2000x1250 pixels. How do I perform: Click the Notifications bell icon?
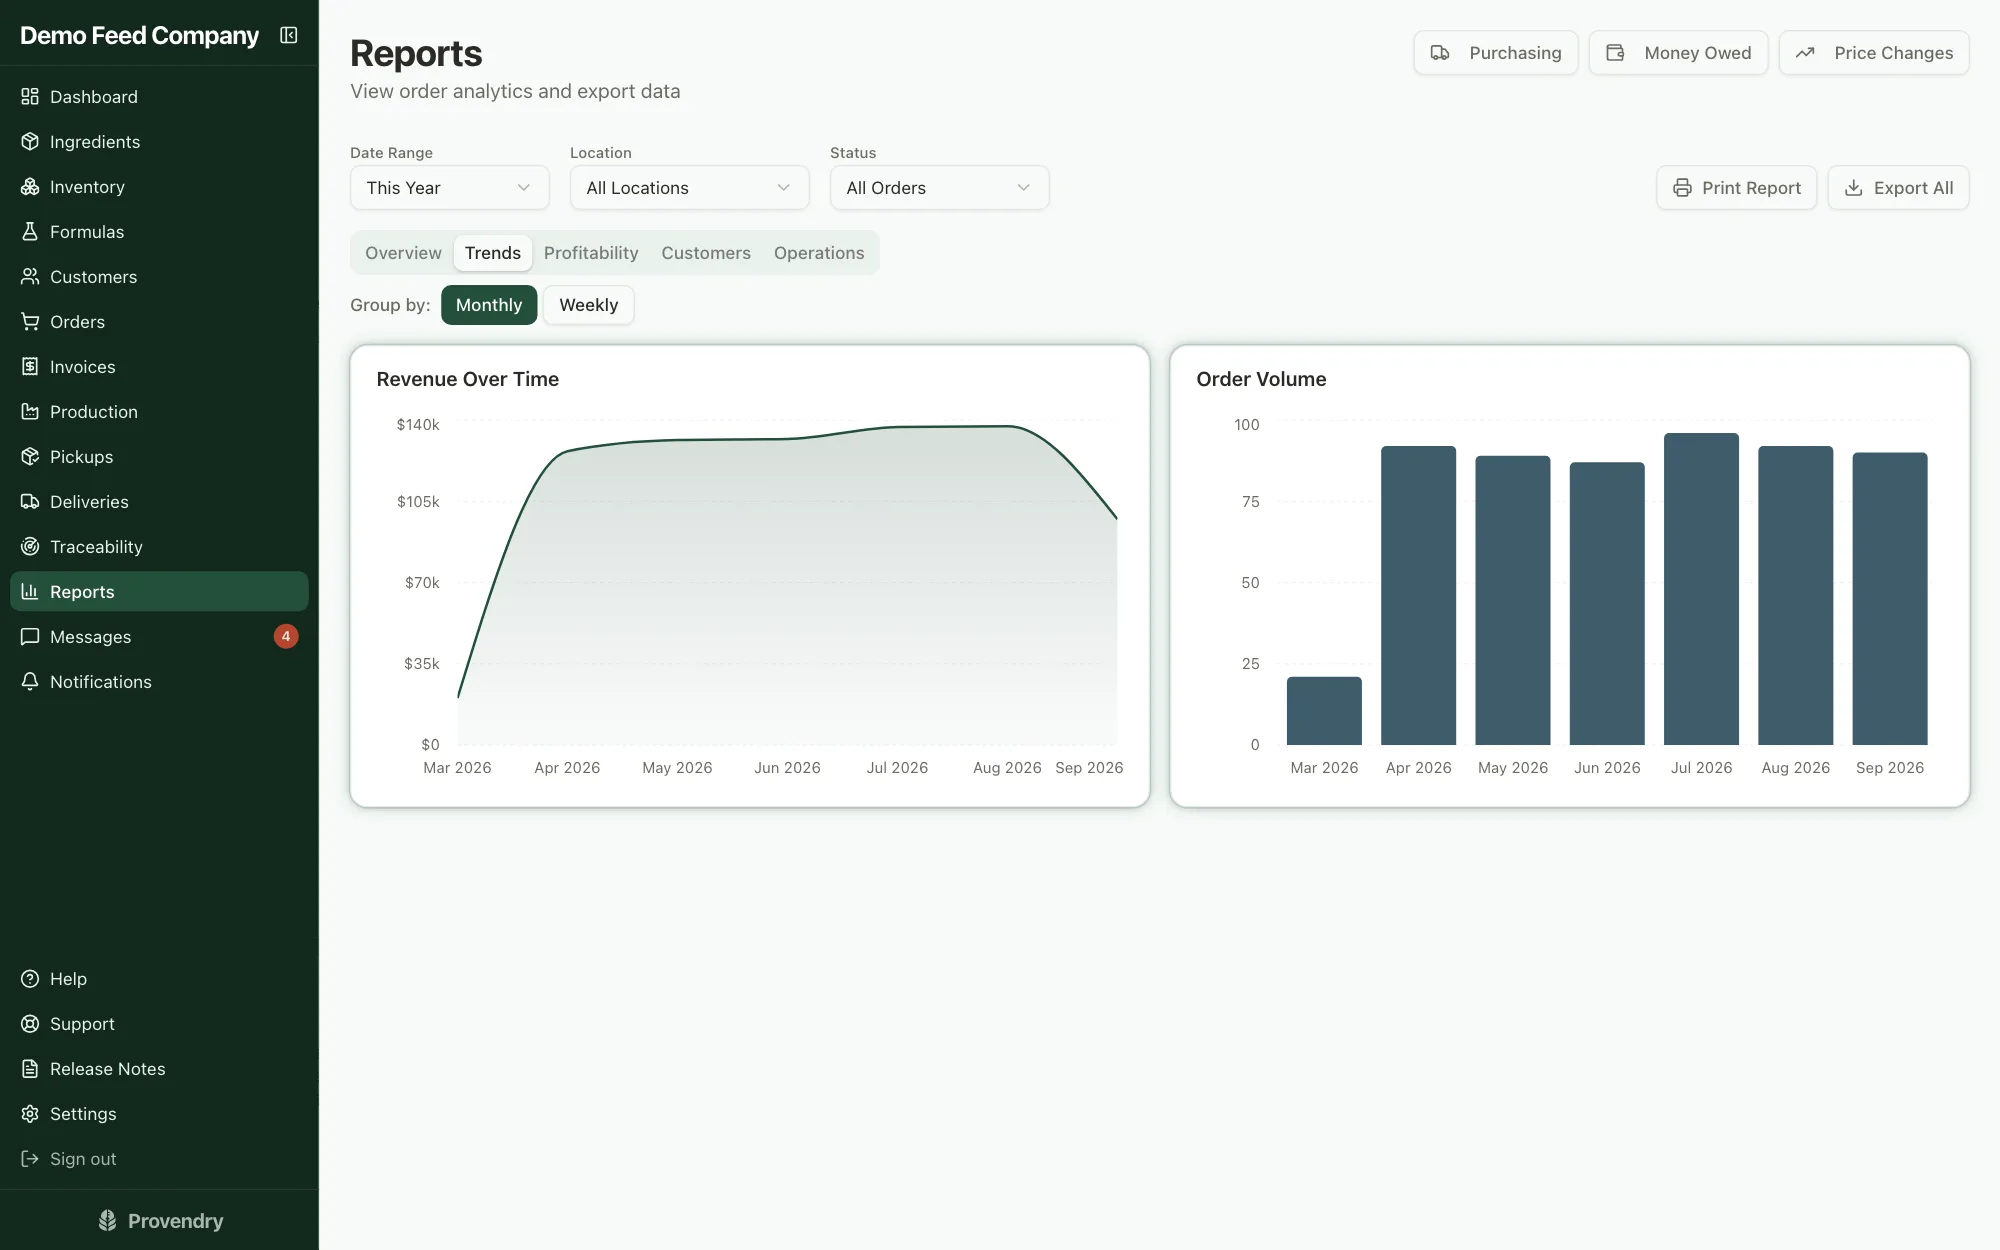(30, 682)
